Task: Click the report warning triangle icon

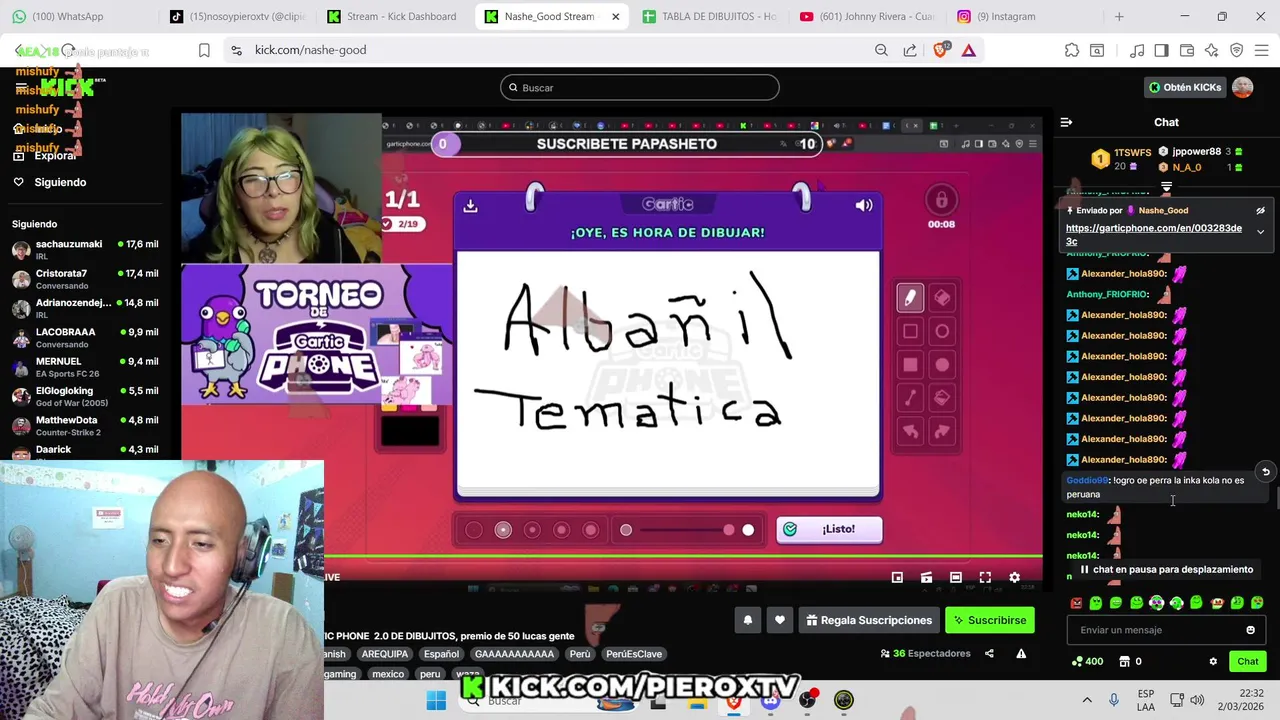Action: 1021,654
